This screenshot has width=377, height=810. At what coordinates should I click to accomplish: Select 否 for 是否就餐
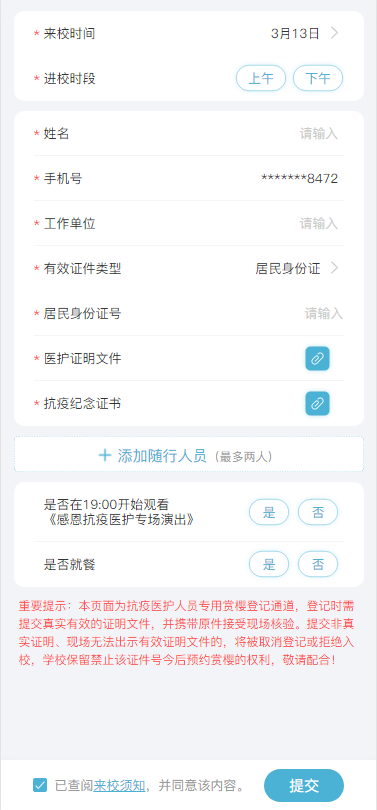click(x=318, y=564)
